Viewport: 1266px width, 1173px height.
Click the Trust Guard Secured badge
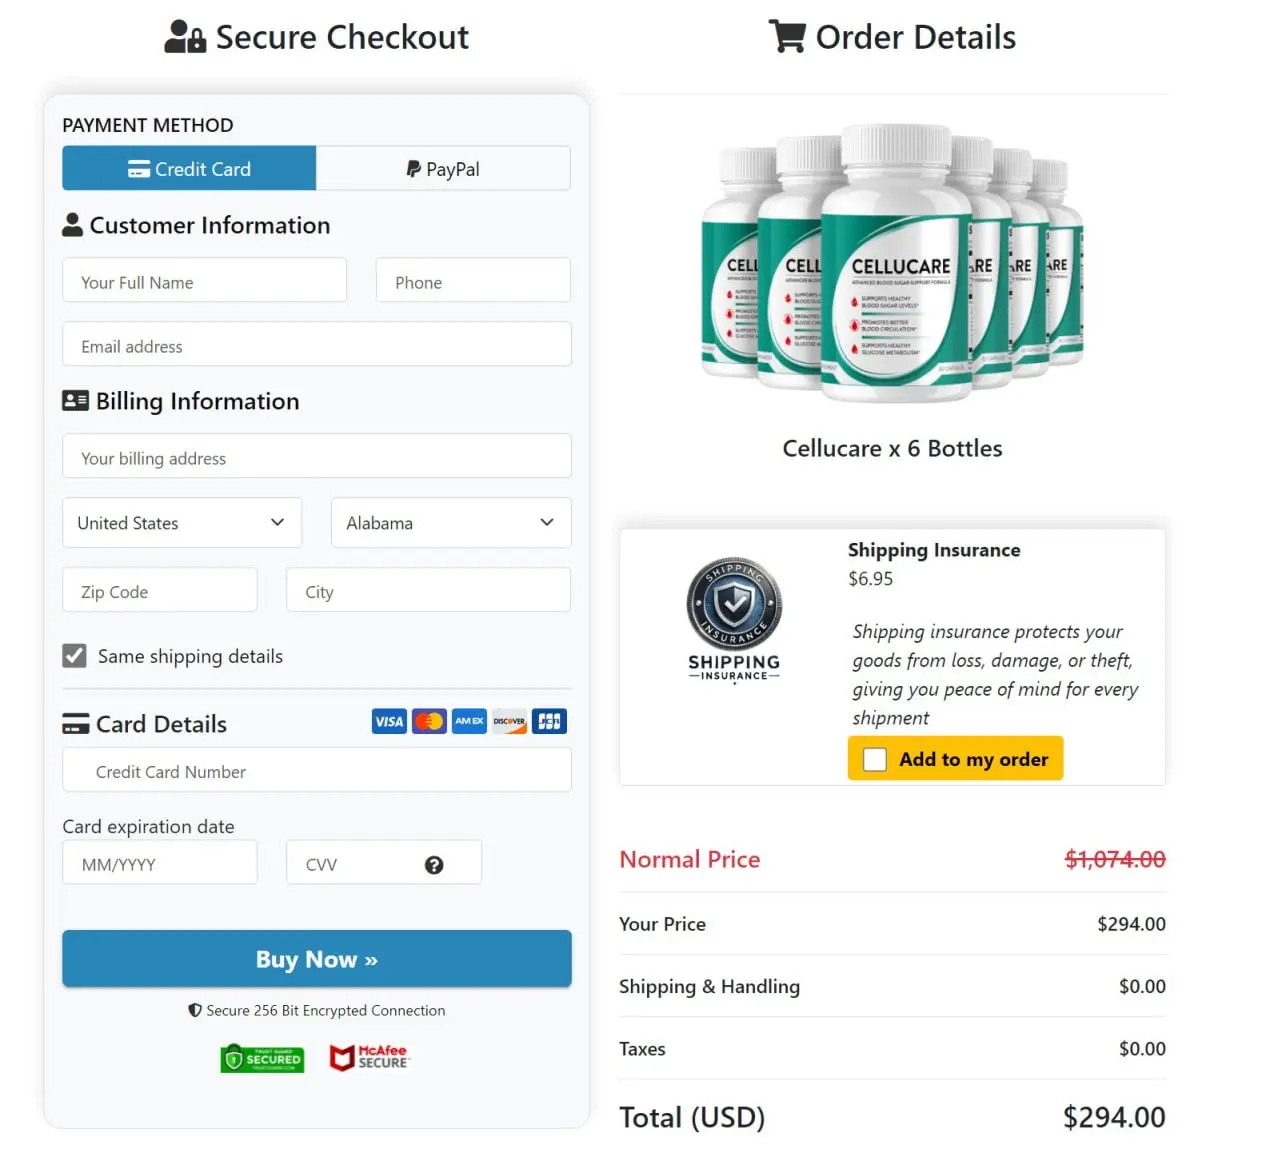262,1058
